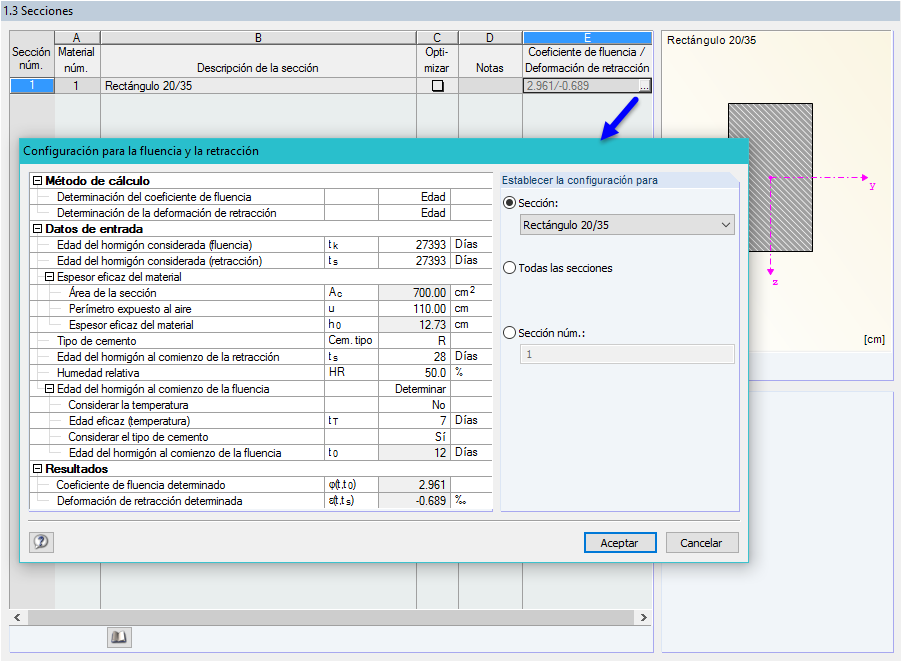Toggle the Optimizar checkbox for section 1
The width and height of the screenshot is (901, 661).
coord(436,86)
